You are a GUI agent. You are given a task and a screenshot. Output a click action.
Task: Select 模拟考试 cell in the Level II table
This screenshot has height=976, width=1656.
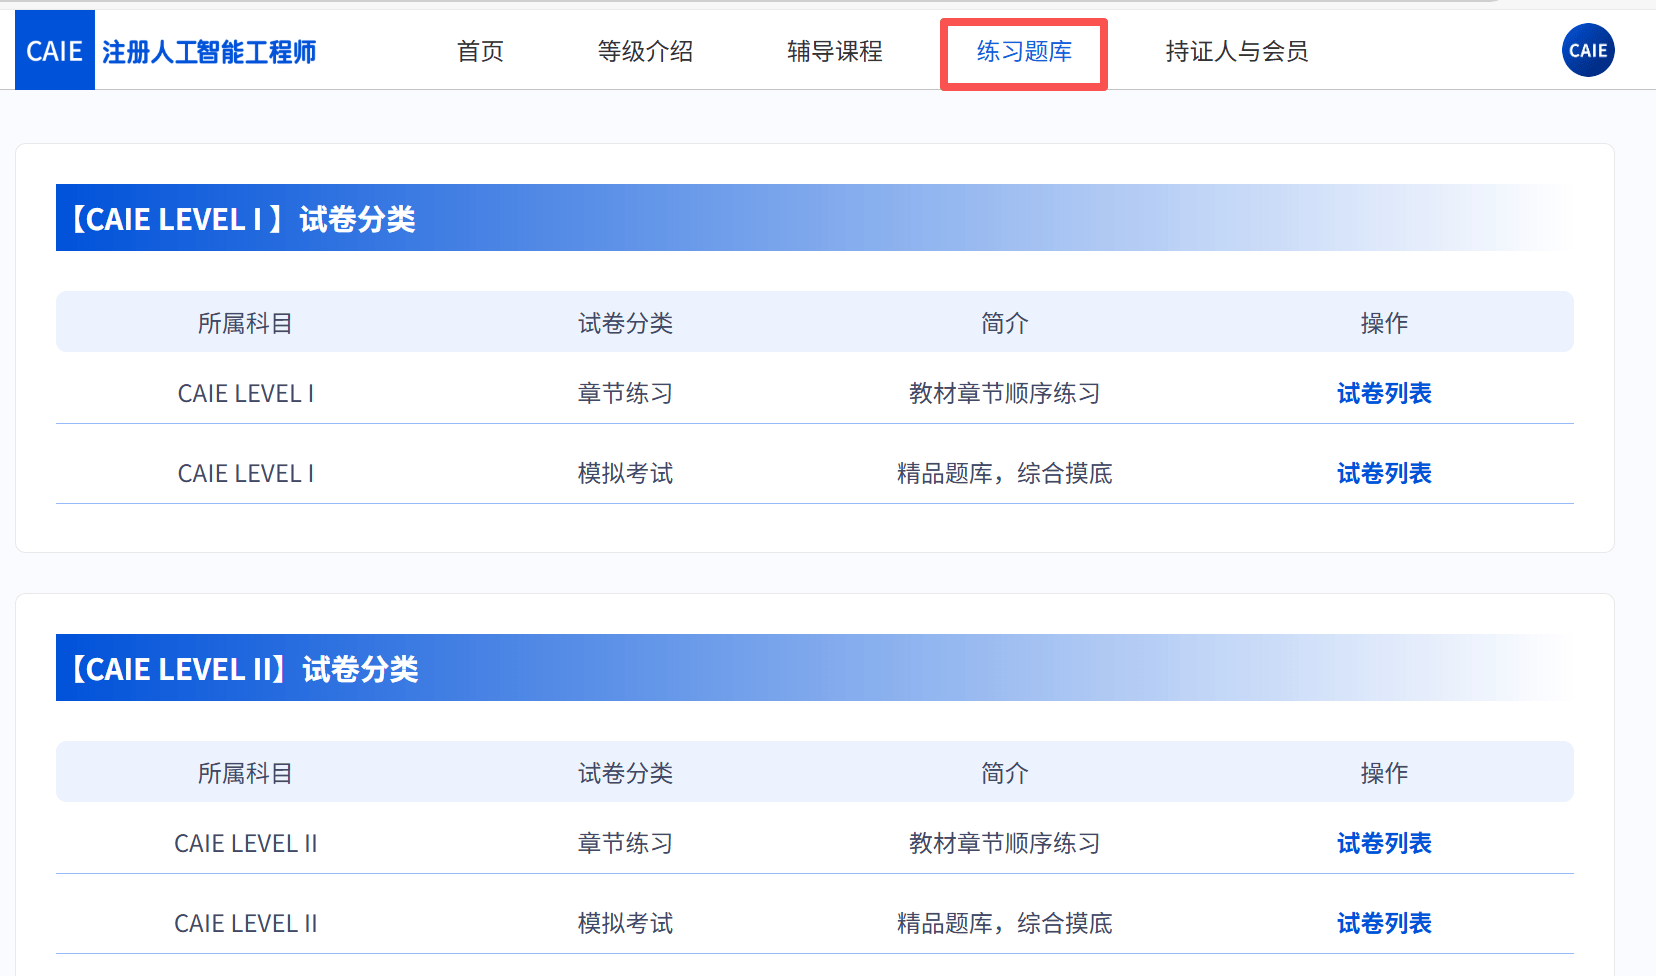[x=625, y=924]
